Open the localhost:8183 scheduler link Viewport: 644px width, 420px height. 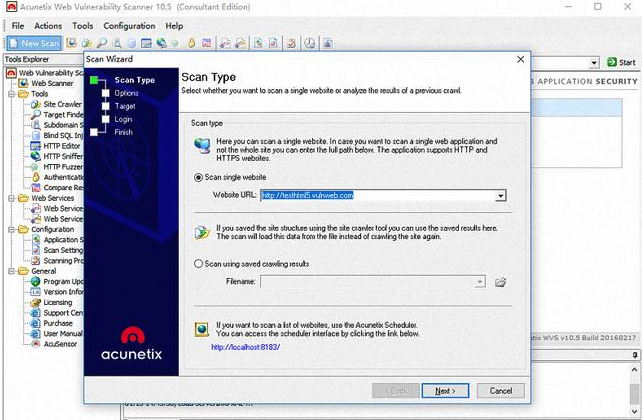[246, 347]
